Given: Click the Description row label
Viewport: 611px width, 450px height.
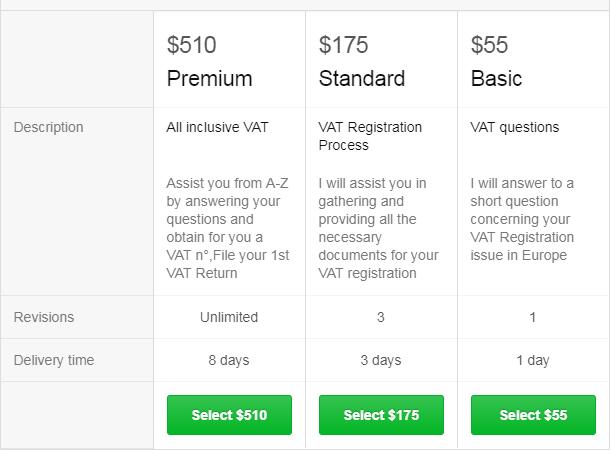Looking at the screenshot, I should coord(48,127).
